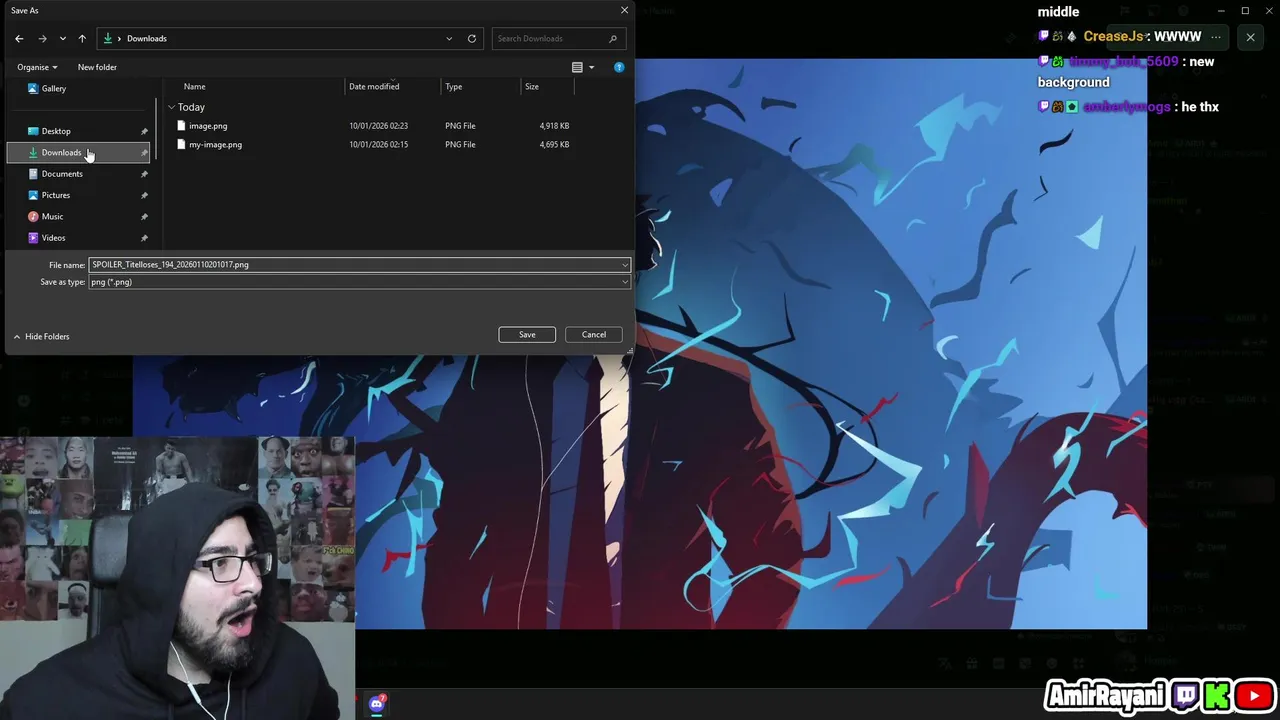Open the three-dots menu on CreaseJs message
This screenshot has width=1280, height=720.
[x=1216, y=37]
